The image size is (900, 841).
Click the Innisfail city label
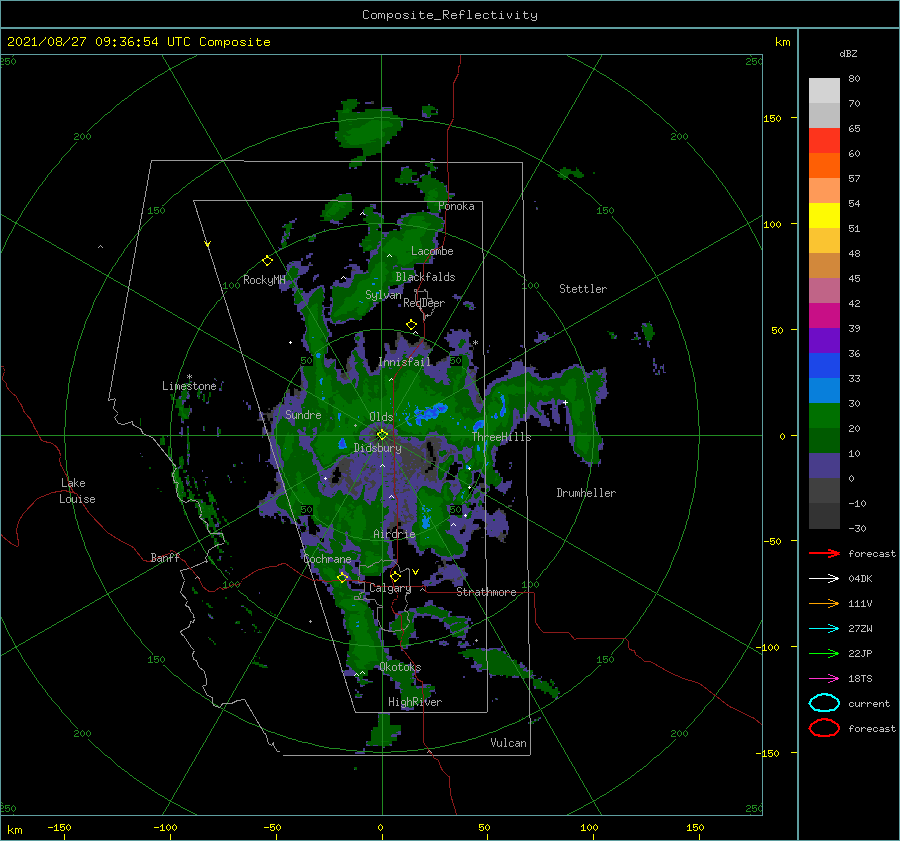pos(404,362)
